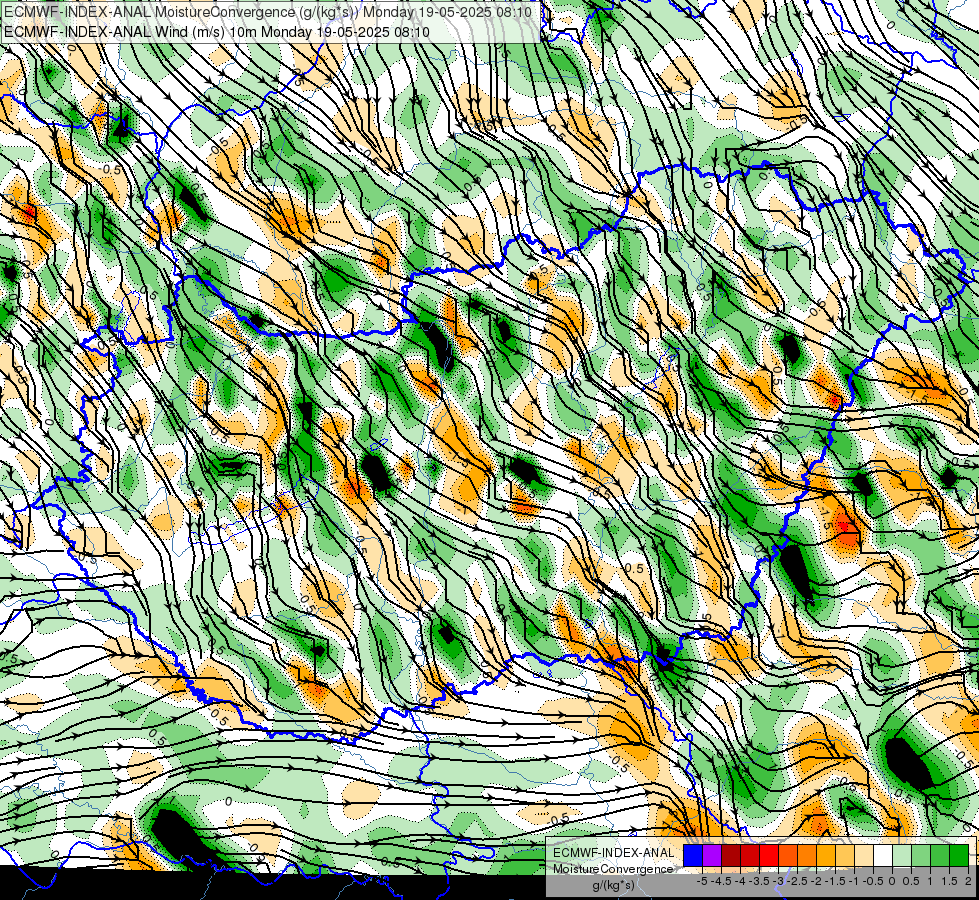Screen dimensions: 979x900
Task: Click the legend tick value -3.5
Action: [x=759, y=881]
